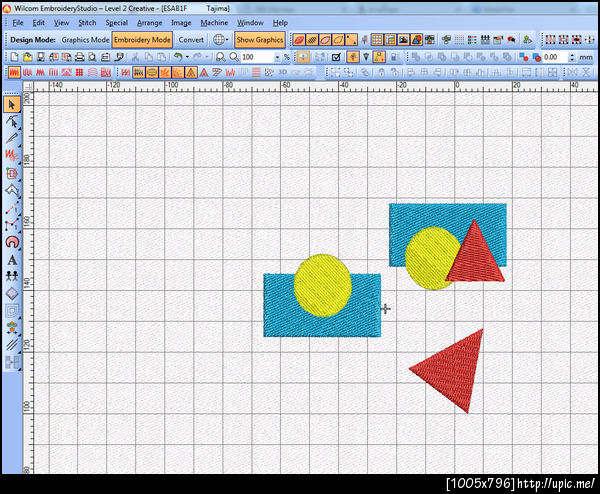Open the zoom percentage dropdown
The image size is (600, 494).
pyautogui.click(x=277, y=57)
